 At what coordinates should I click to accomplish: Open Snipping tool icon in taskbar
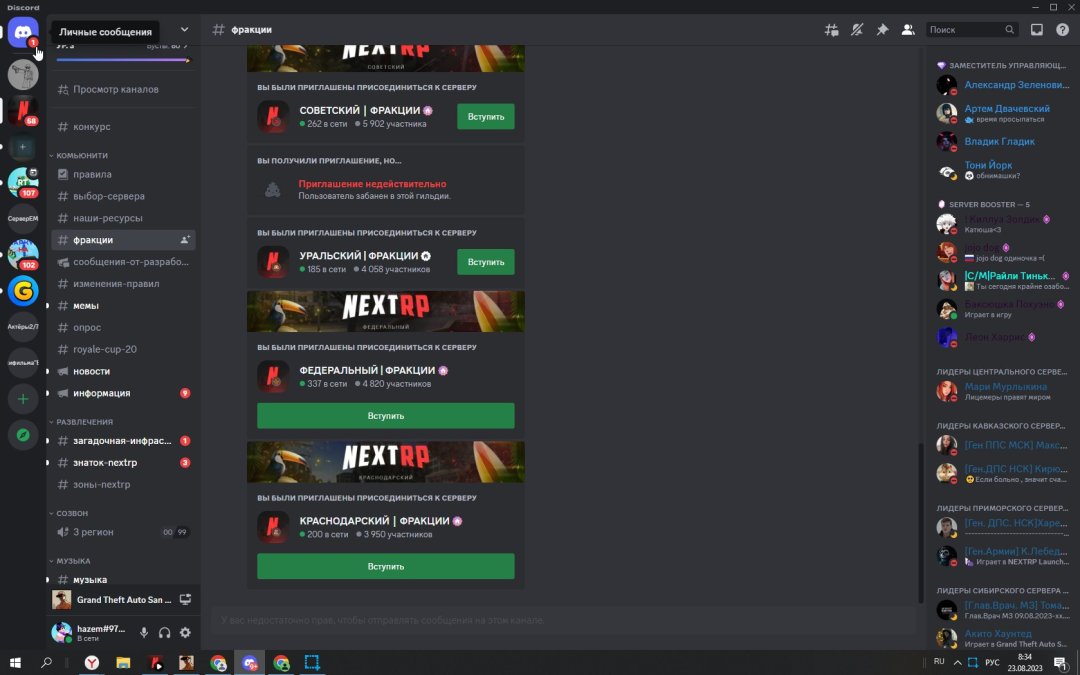312,663
